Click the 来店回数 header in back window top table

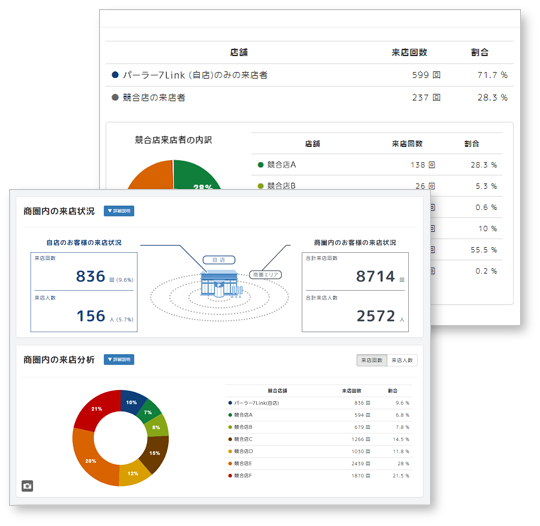click(409, 52)
